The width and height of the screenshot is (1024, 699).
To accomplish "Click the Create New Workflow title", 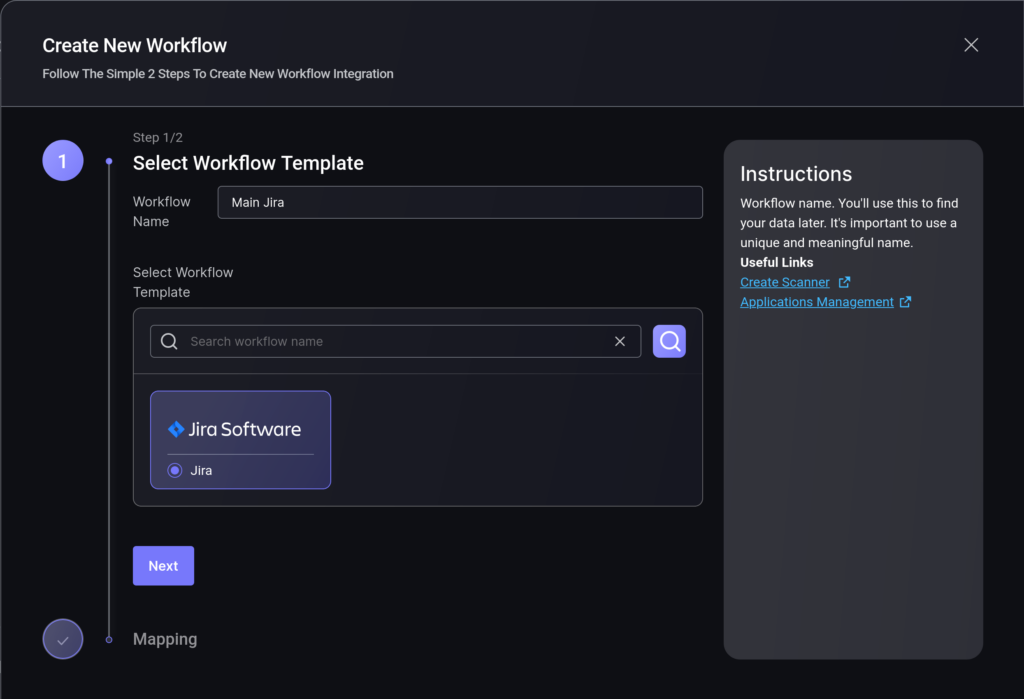I will click(135, 45).
